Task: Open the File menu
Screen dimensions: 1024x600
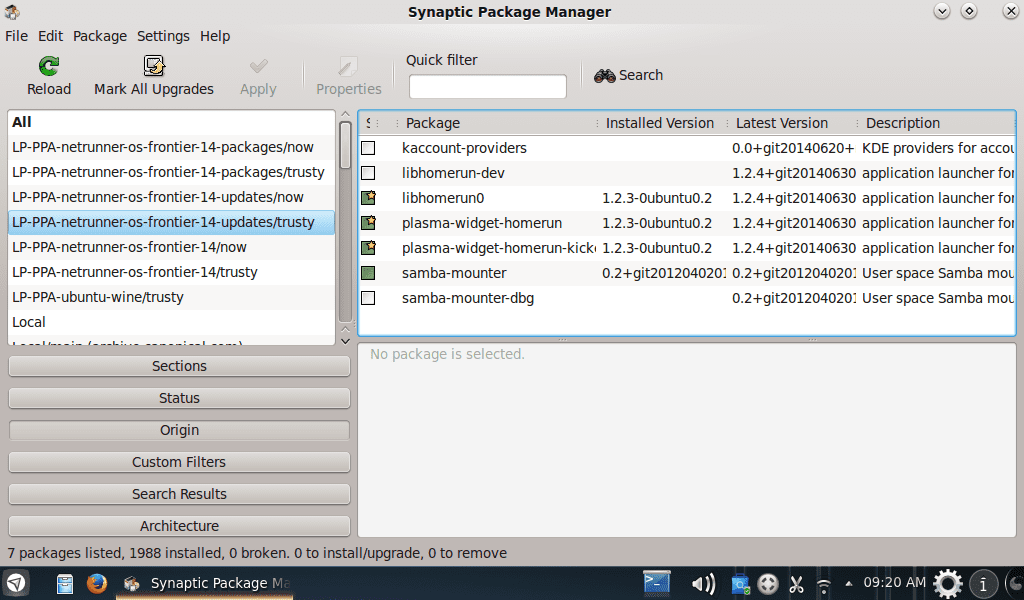Action: pos(16,36)
